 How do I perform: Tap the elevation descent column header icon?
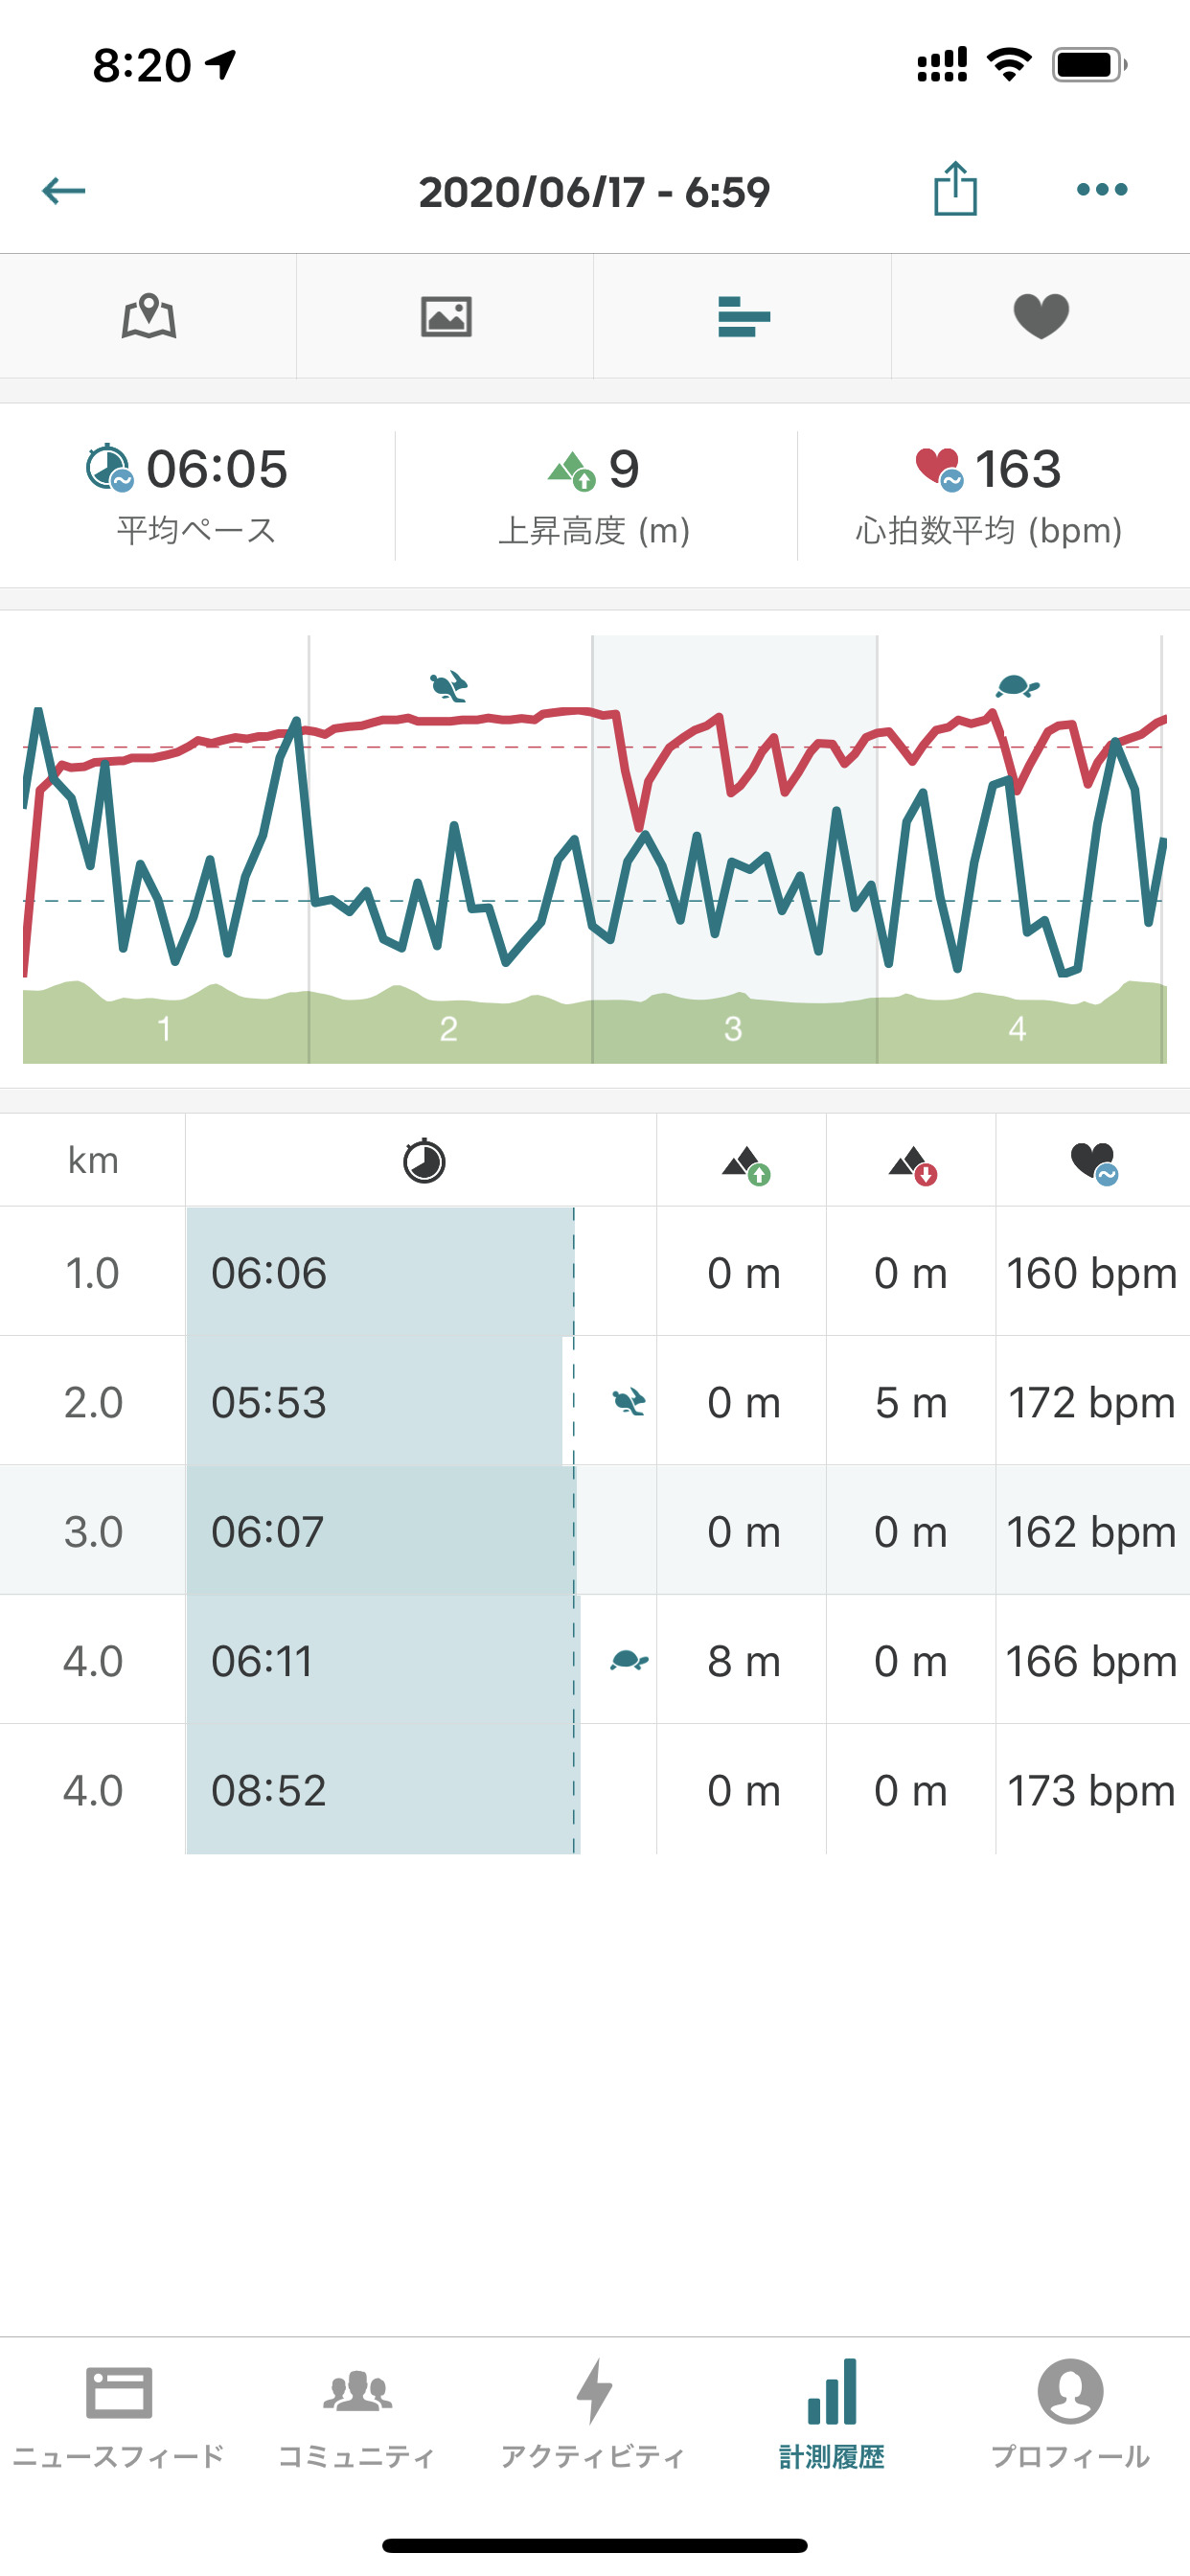coord(912,1163)
